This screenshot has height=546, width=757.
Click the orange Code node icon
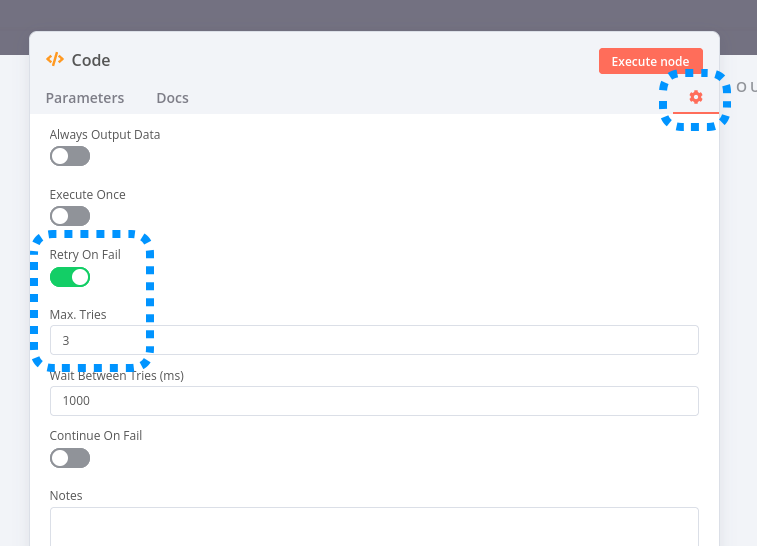click(55, 60)
